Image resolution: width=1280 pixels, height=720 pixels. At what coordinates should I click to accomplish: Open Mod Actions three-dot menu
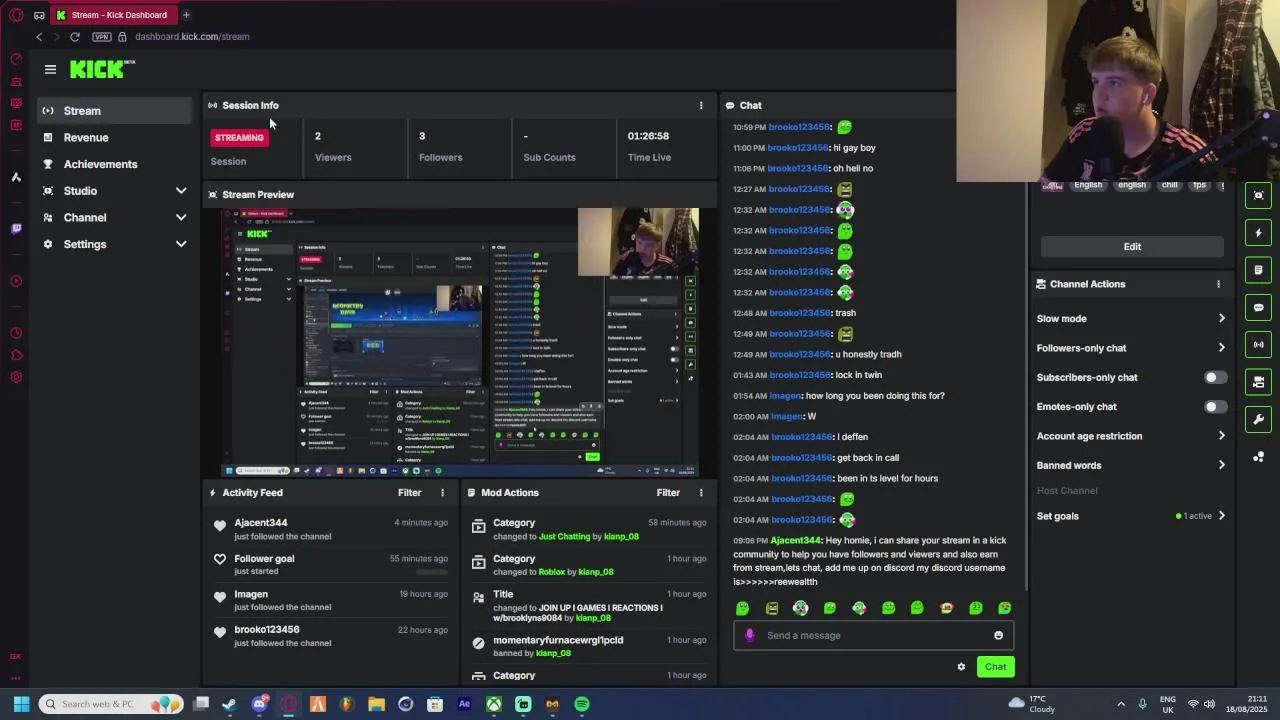coord(701,492)
